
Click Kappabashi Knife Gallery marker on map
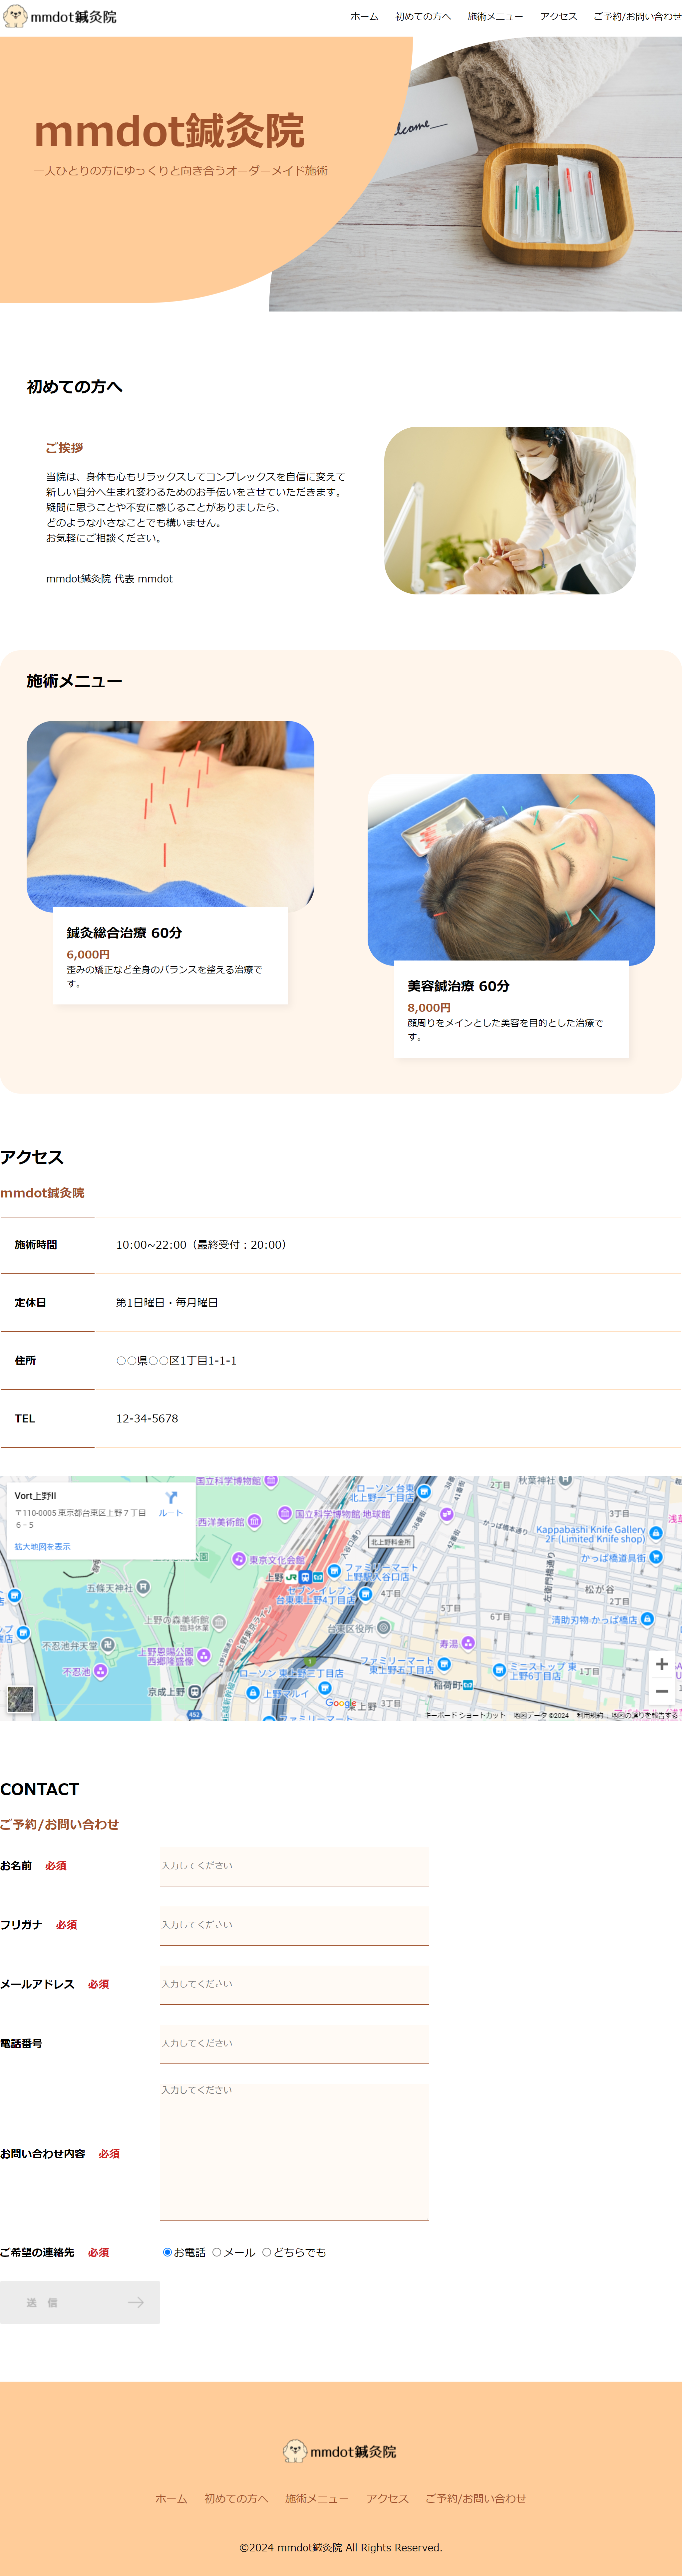(656, 1533)
